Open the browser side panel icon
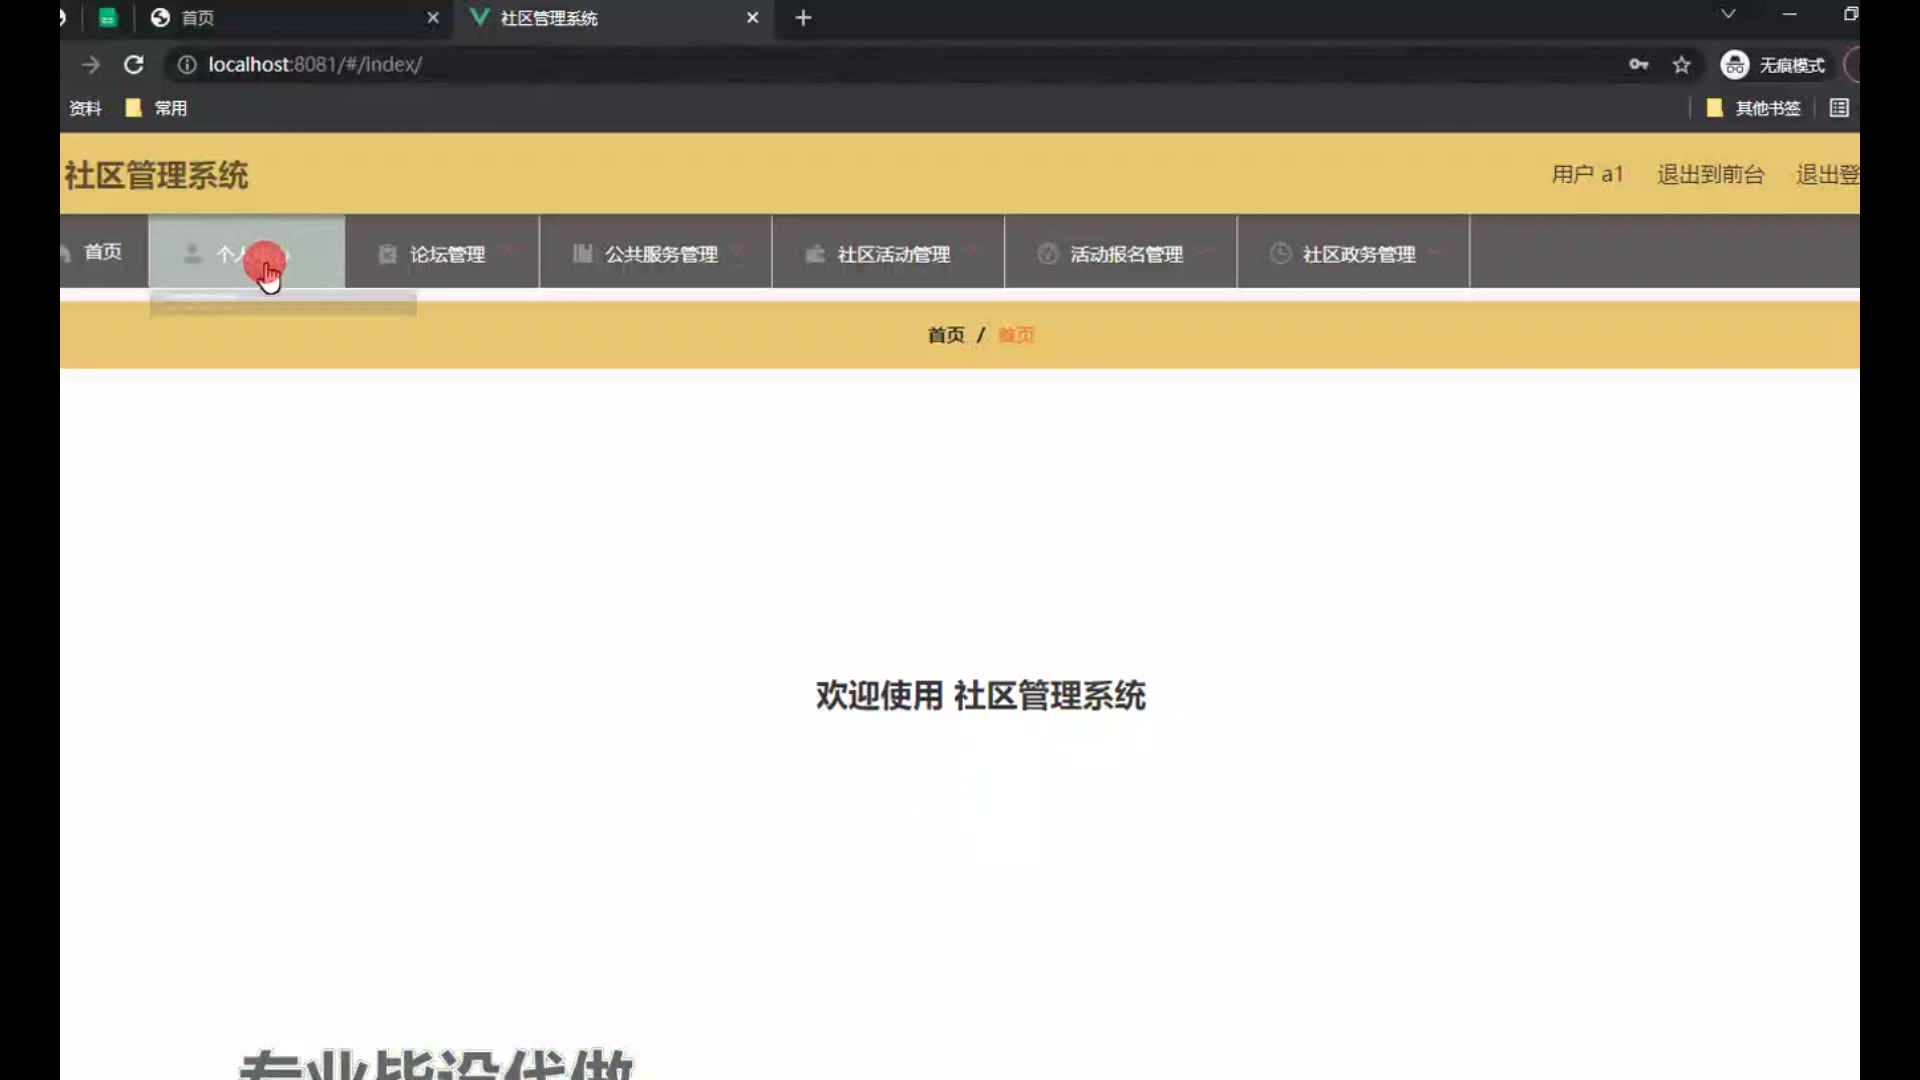 coord(1839,108)
